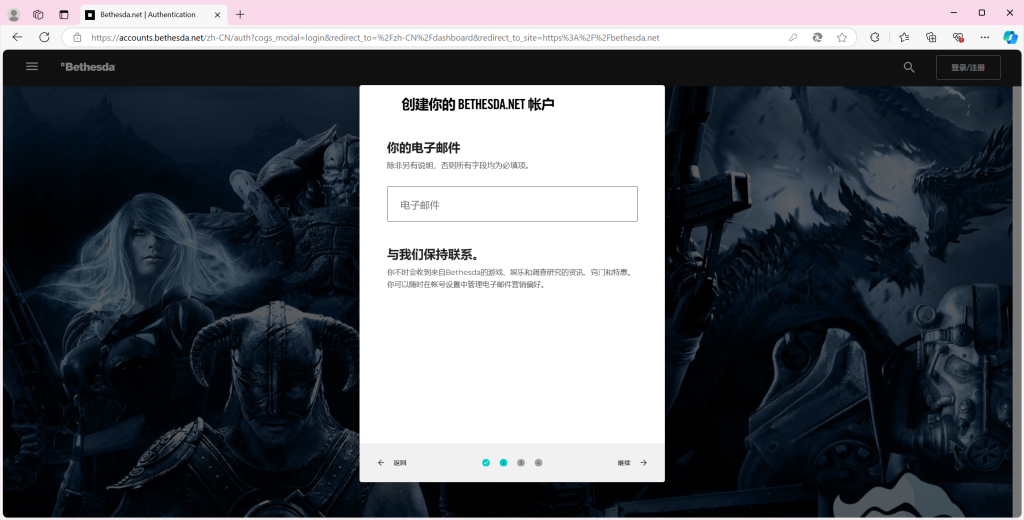Open Settings and more menu
Screen dimensions: 1024x520
click(x=985, y=38)
